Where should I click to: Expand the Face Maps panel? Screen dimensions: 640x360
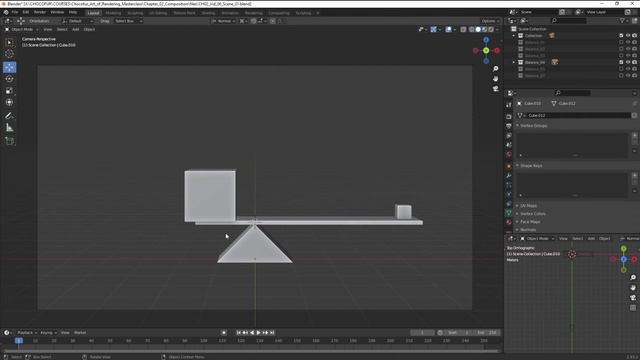(530, 222)
